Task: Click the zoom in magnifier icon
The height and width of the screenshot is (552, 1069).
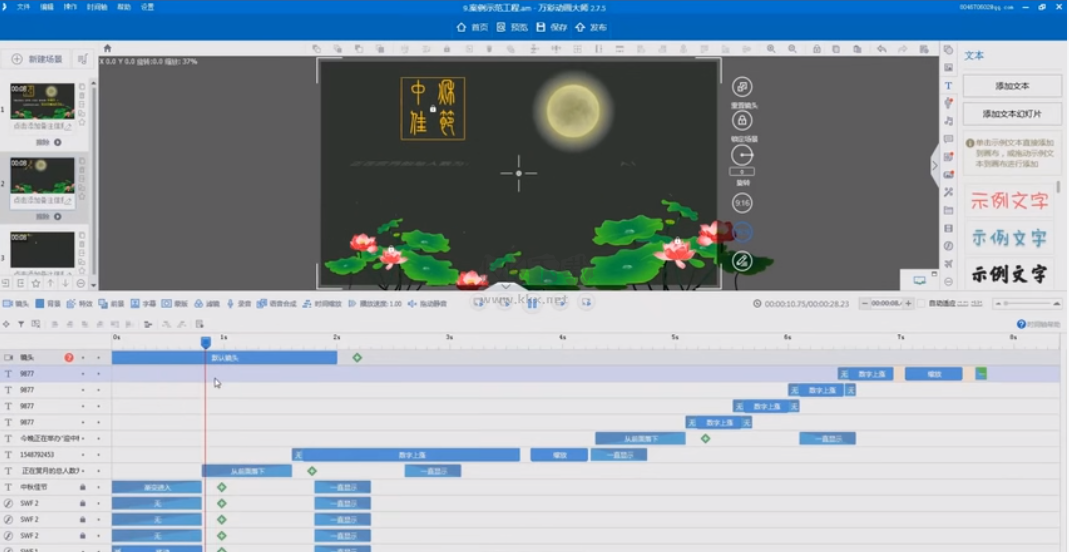Action: coord(771,49)
